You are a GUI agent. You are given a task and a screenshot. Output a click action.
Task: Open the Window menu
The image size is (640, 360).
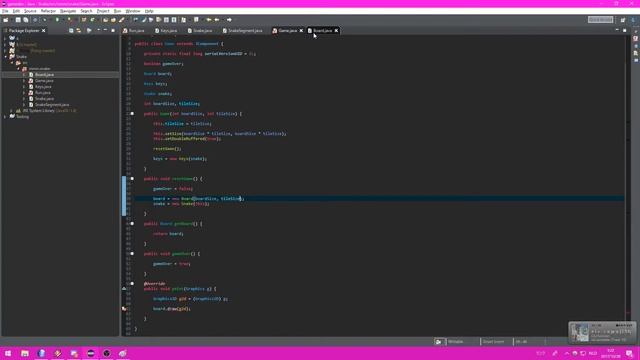[133, 11]
